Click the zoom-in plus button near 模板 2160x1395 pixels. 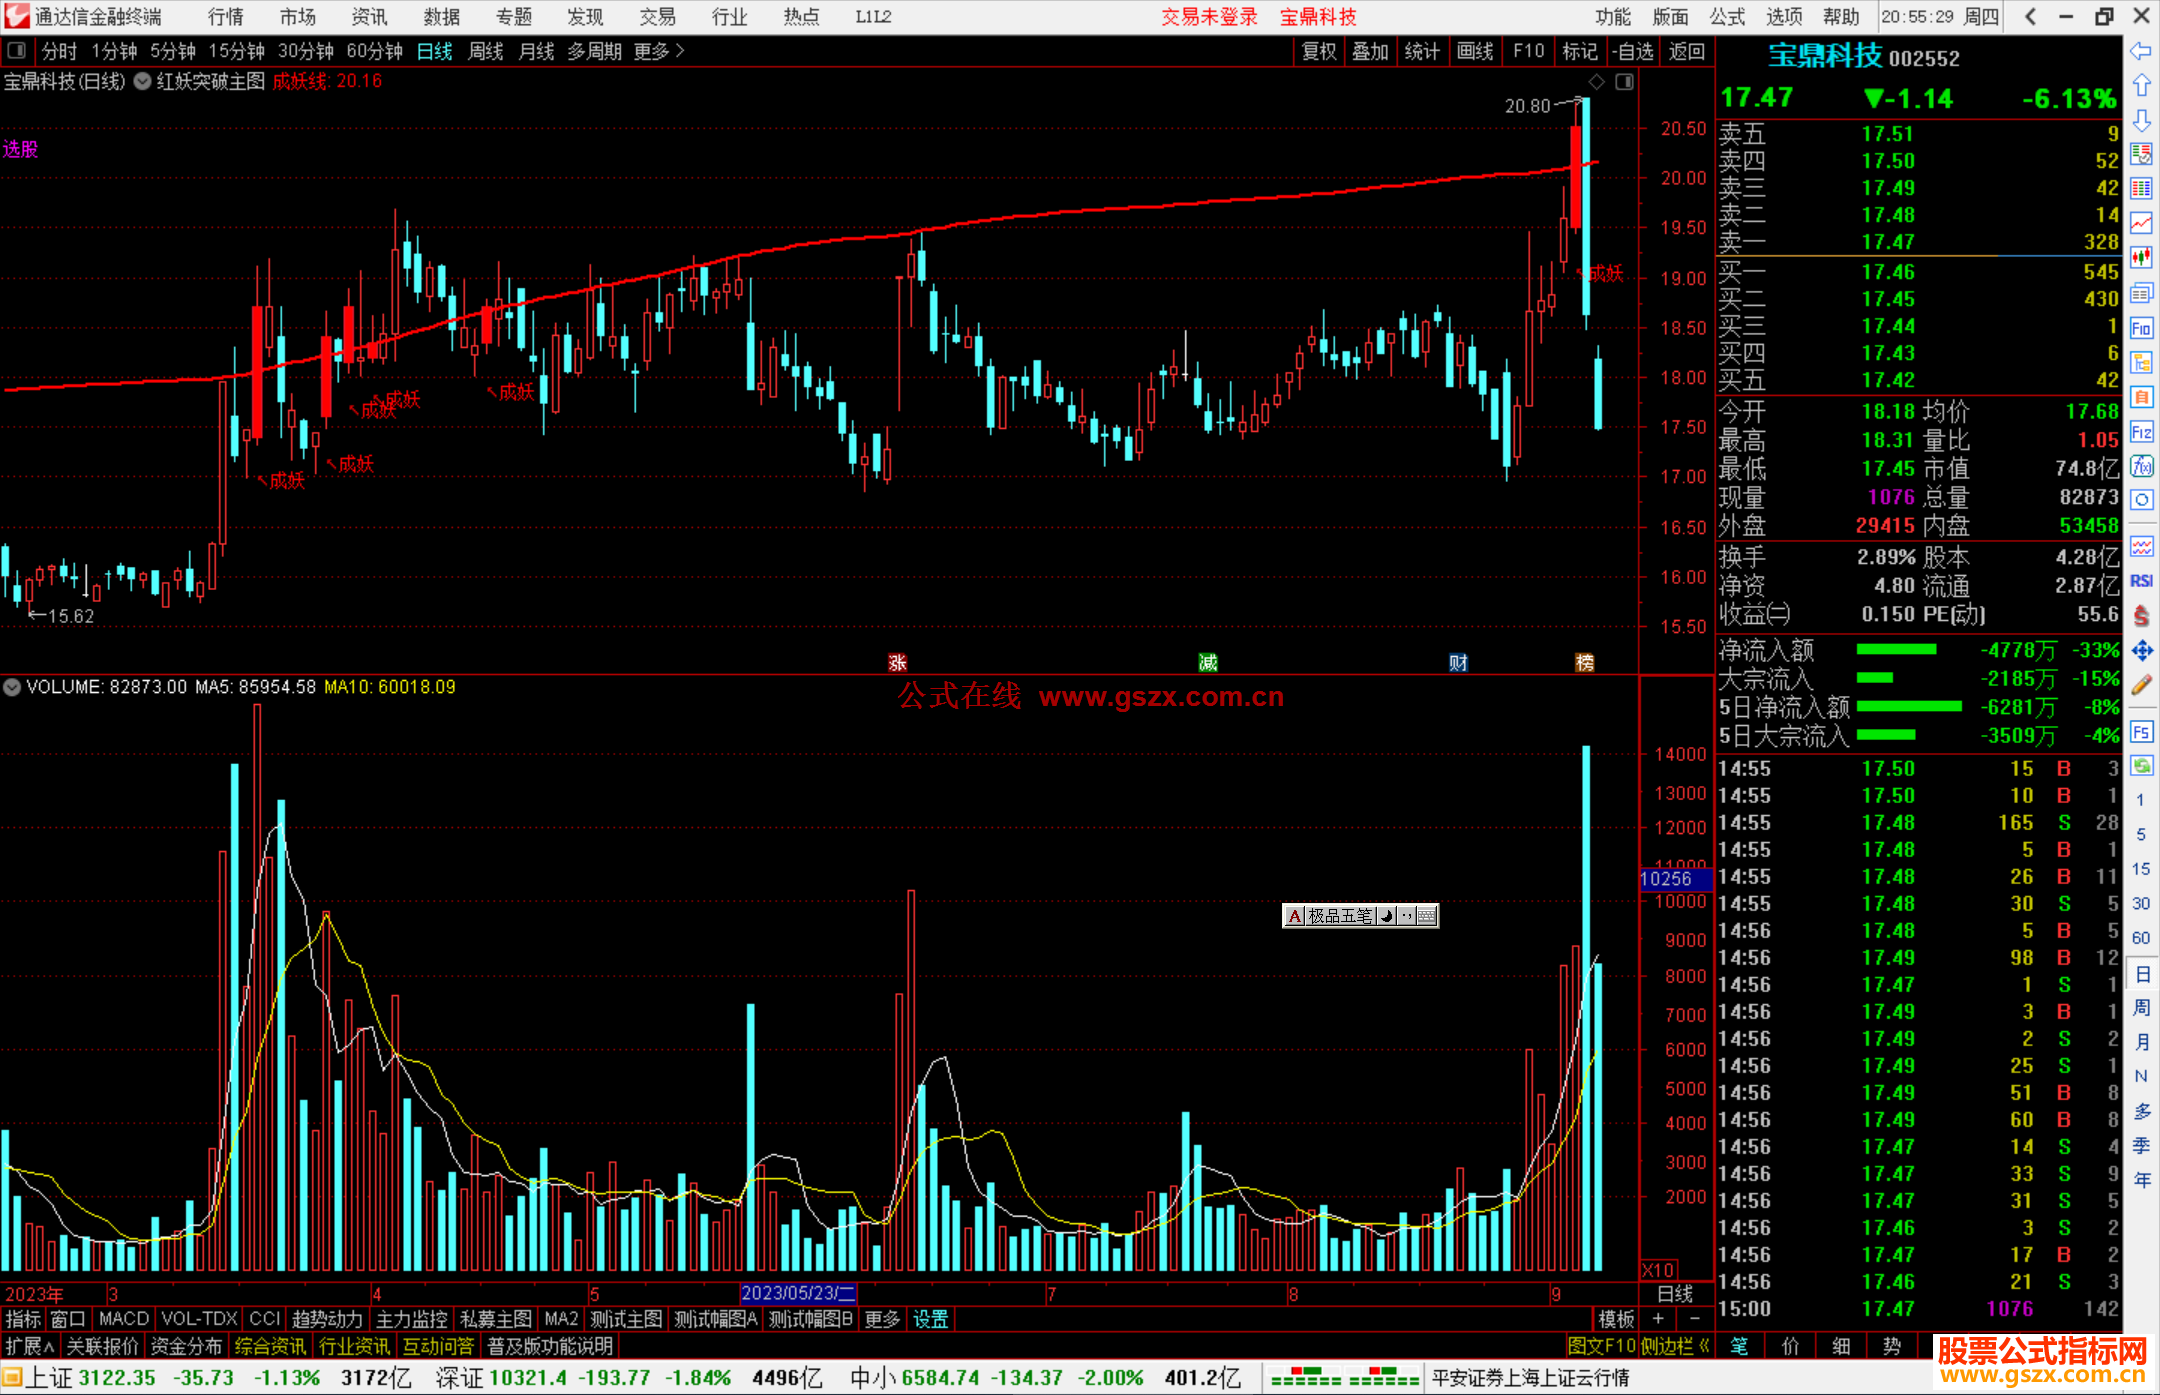tap(1658, 1319)
